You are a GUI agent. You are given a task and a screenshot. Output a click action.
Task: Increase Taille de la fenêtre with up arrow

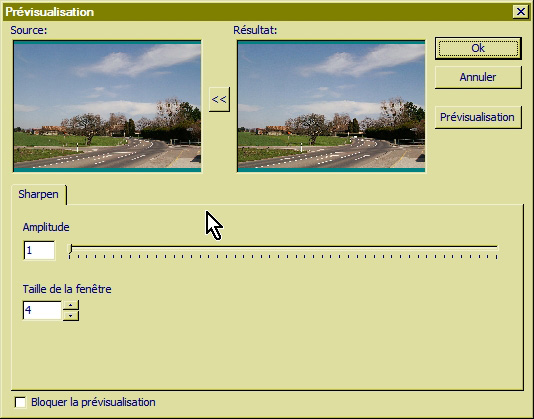[70, 305]
